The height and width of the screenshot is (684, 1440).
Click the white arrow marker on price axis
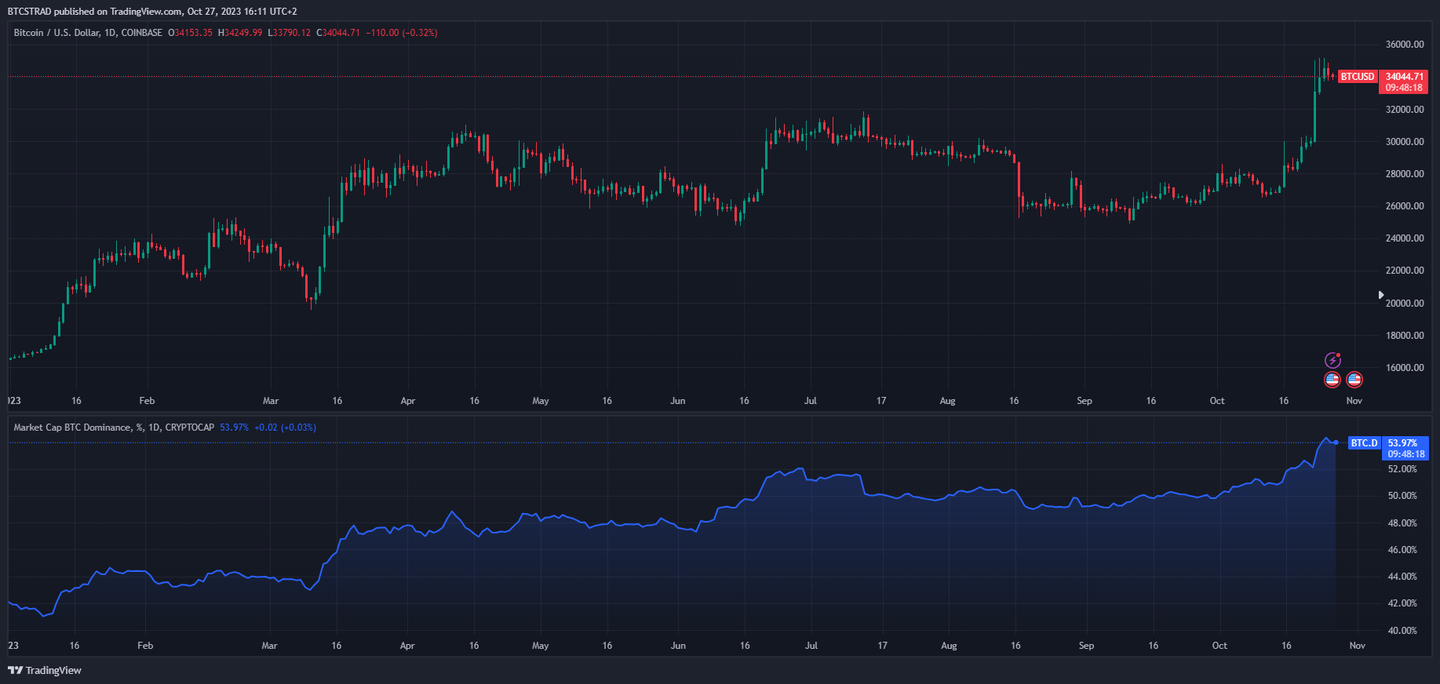point(1381,295)
